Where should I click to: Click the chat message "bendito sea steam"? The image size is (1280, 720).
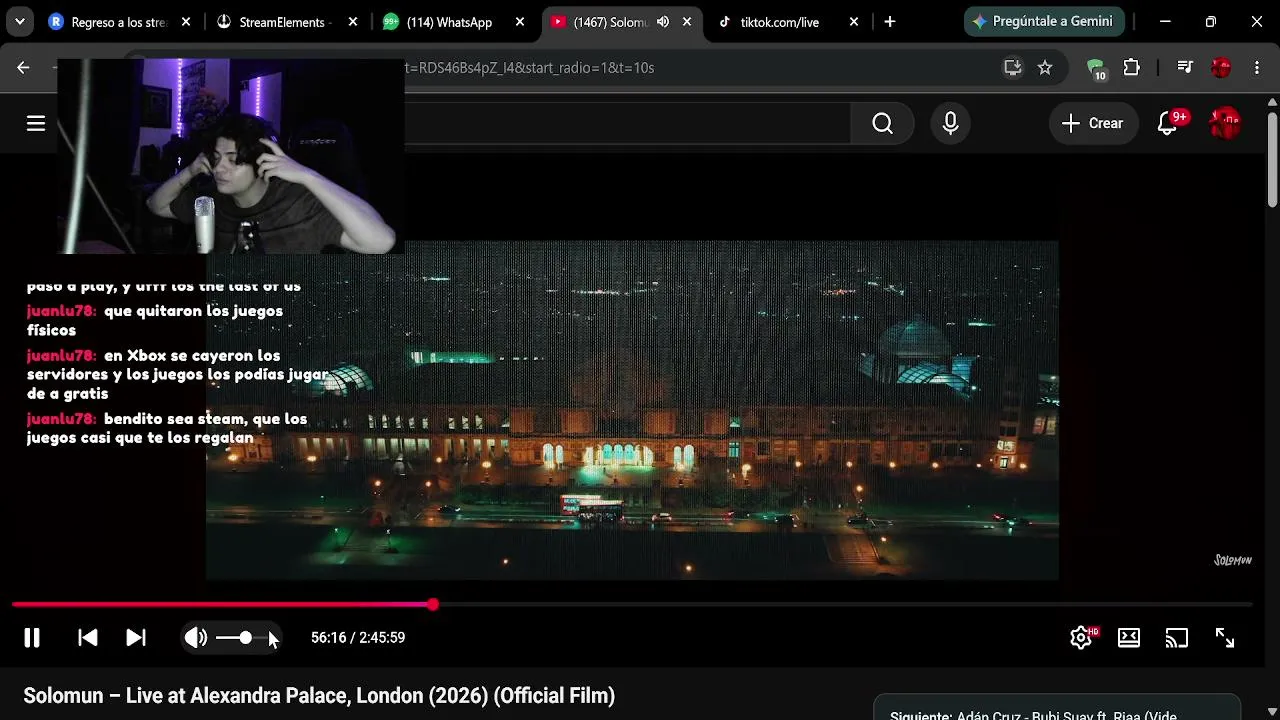[167, 428]
